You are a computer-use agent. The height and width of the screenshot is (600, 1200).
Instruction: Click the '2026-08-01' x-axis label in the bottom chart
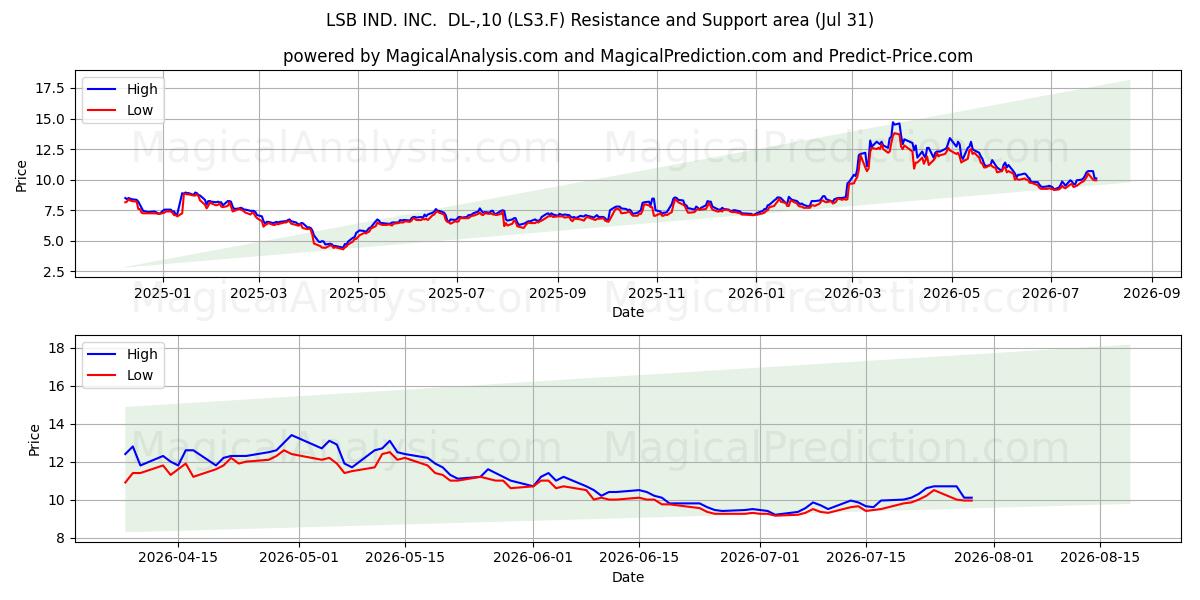click(x=993, y=559)
